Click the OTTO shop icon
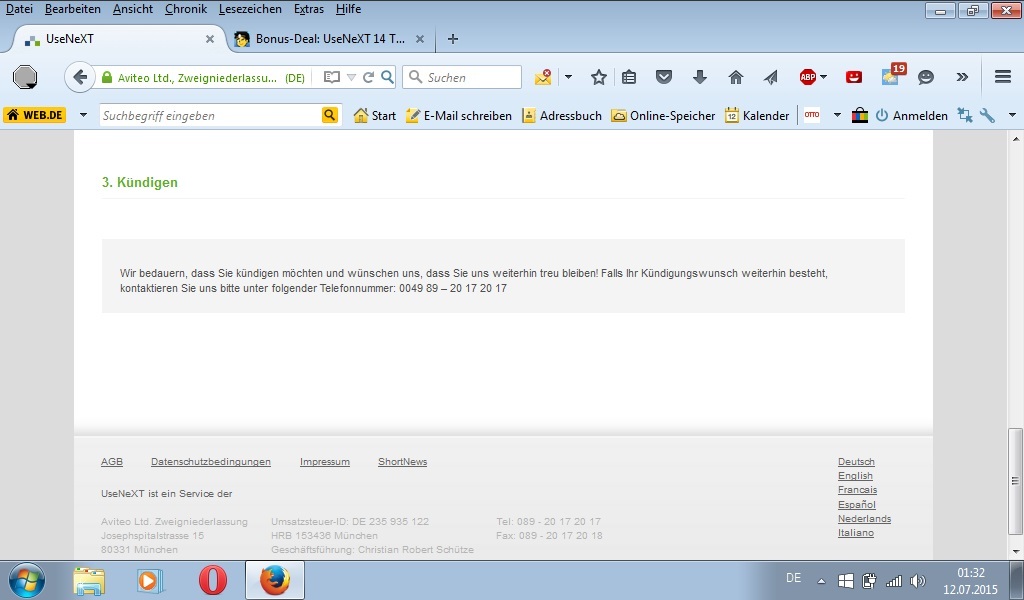This screenshot has width=1024, height=600. tap(812, 115)
